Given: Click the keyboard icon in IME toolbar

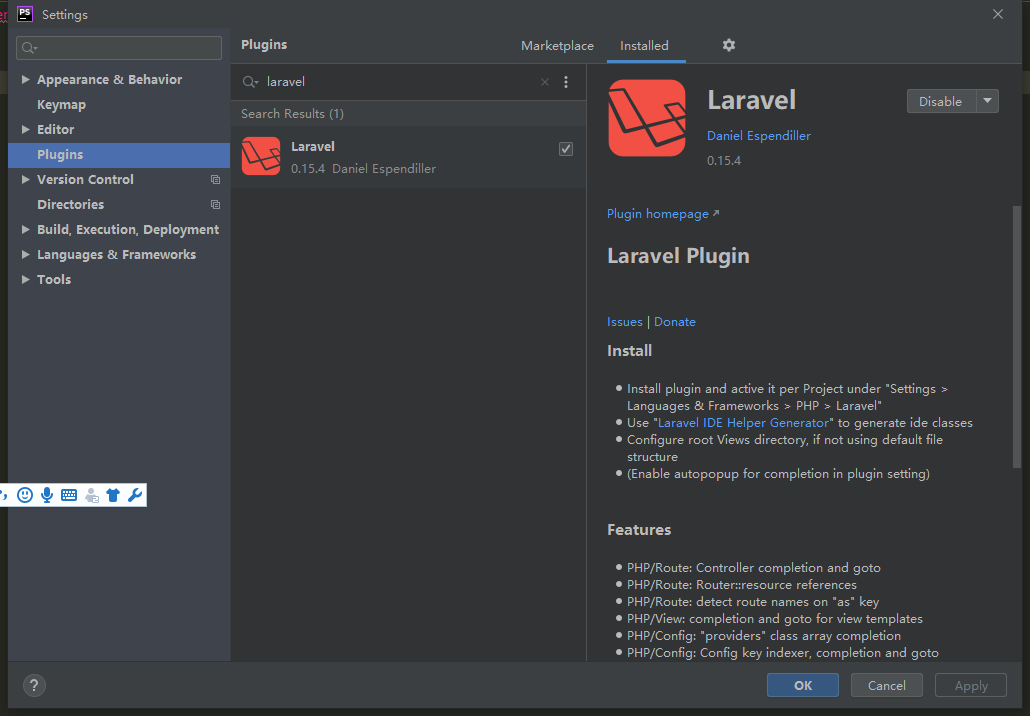Looking at the screenshot, I should pos(69,495).
